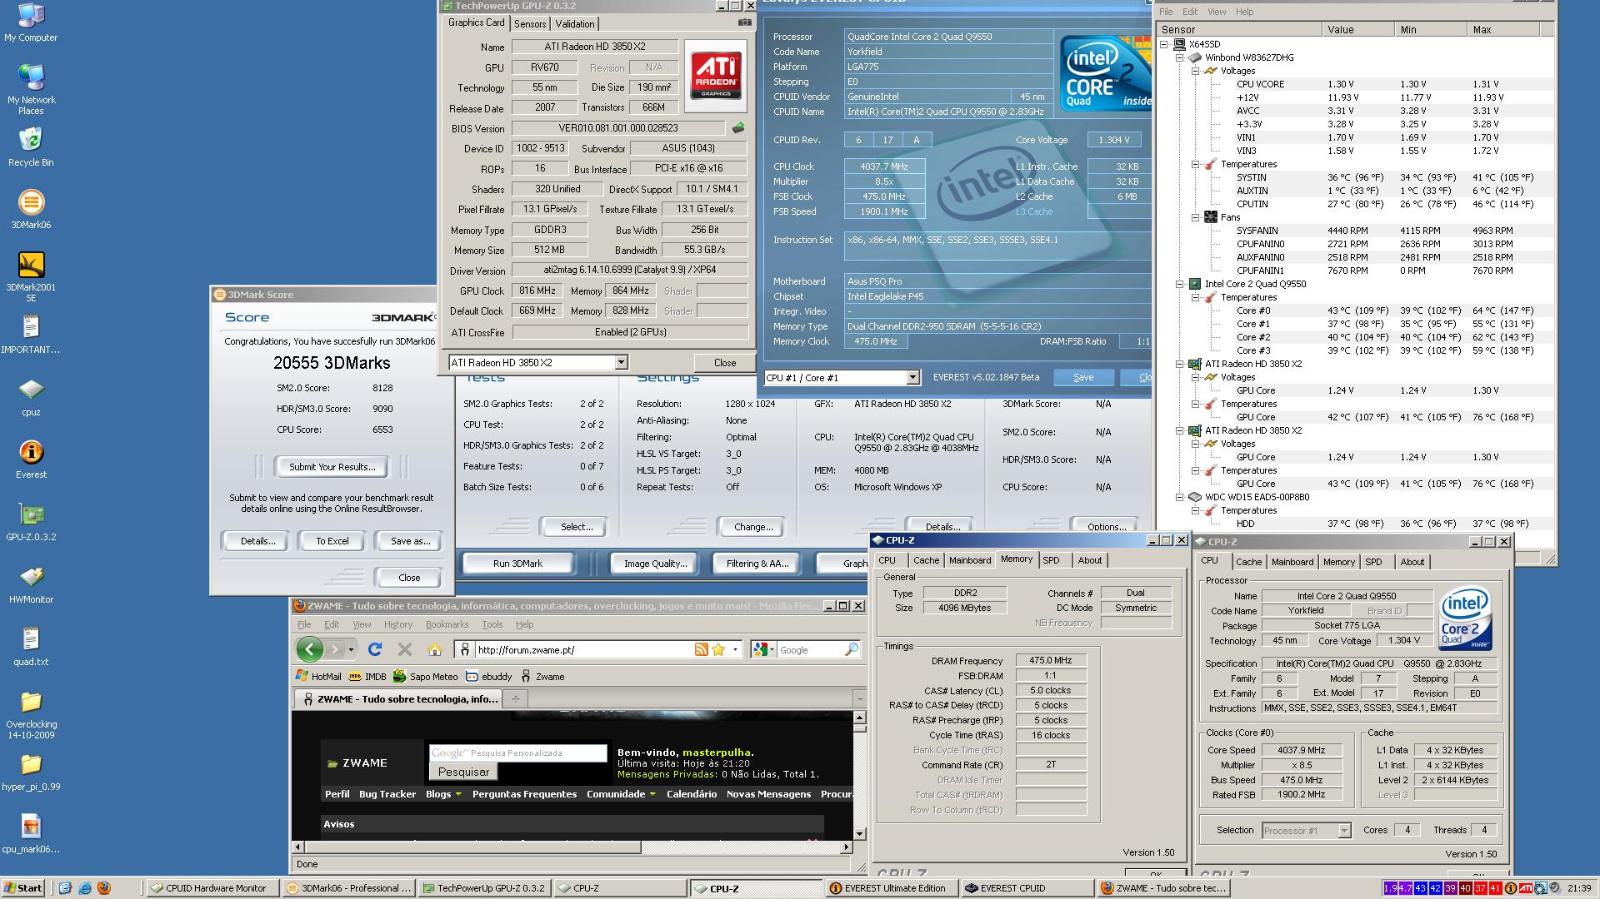
Task: Click Submit Your Results button
Action: 332,466
